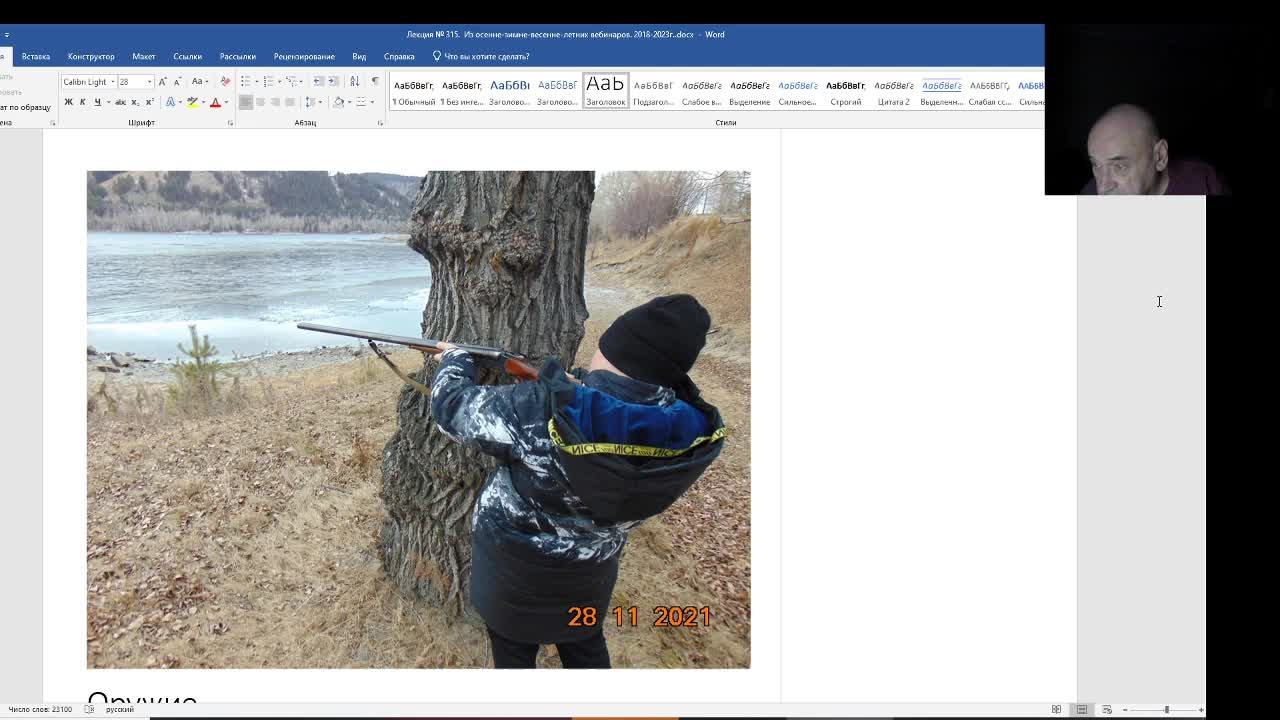1280x720 pixels.
Task: Apply the 'Строгий' text style
Action: click(x=845, y=92)
